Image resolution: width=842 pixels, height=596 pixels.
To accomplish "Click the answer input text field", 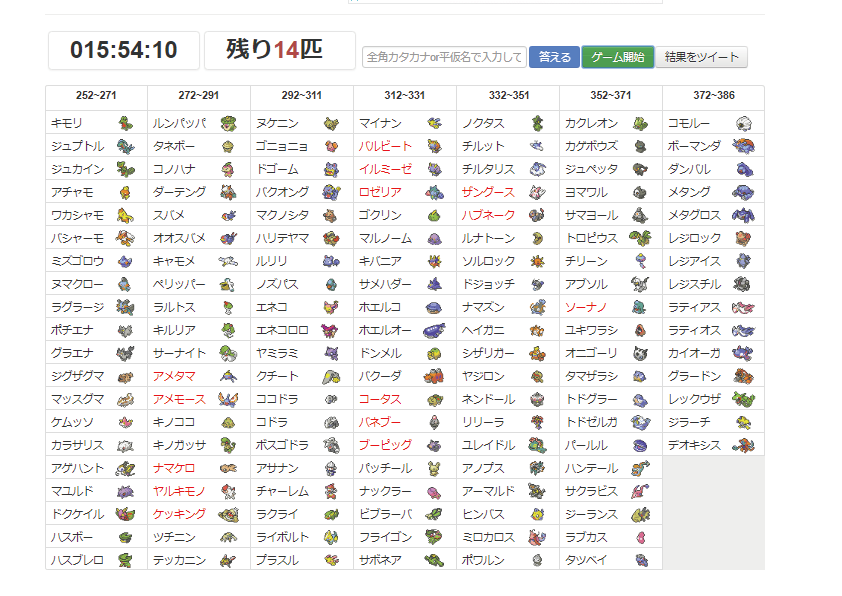I will tap(445, 57).
